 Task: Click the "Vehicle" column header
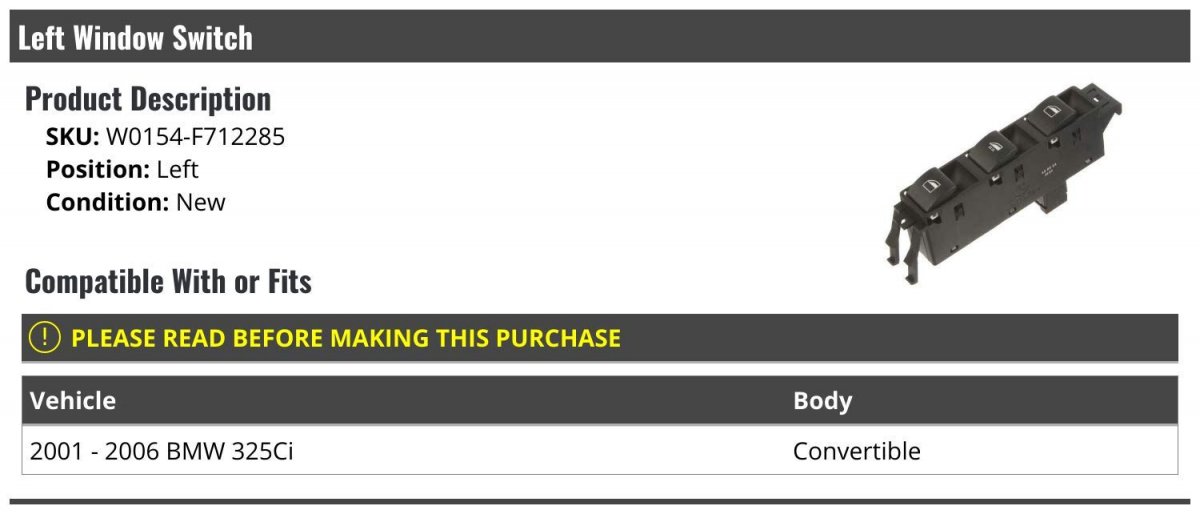(73, 401)
